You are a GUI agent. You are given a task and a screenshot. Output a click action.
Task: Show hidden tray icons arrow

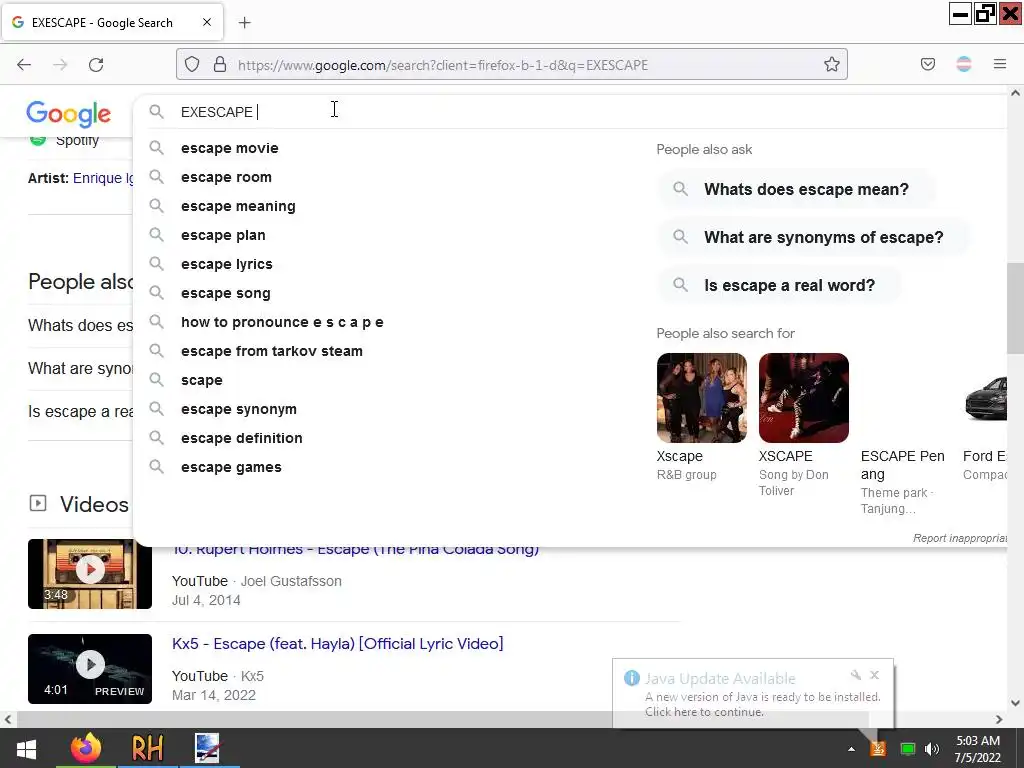click(x=851, y=749)
